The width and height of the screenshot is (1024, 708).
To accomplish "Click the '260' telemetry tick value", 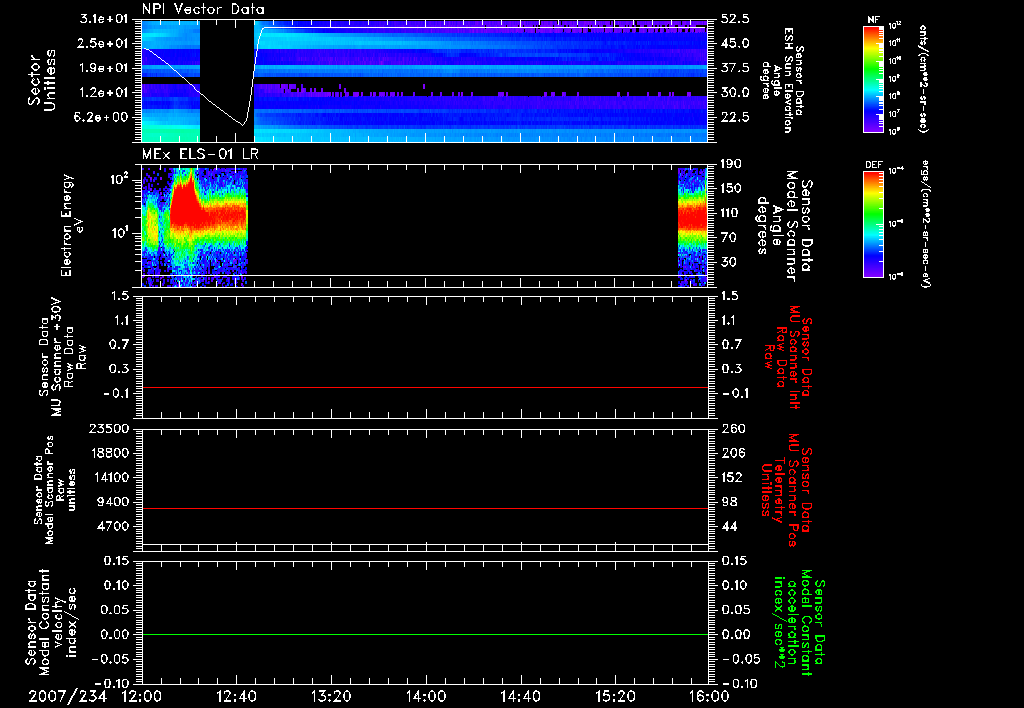I will tap(733, 429).
